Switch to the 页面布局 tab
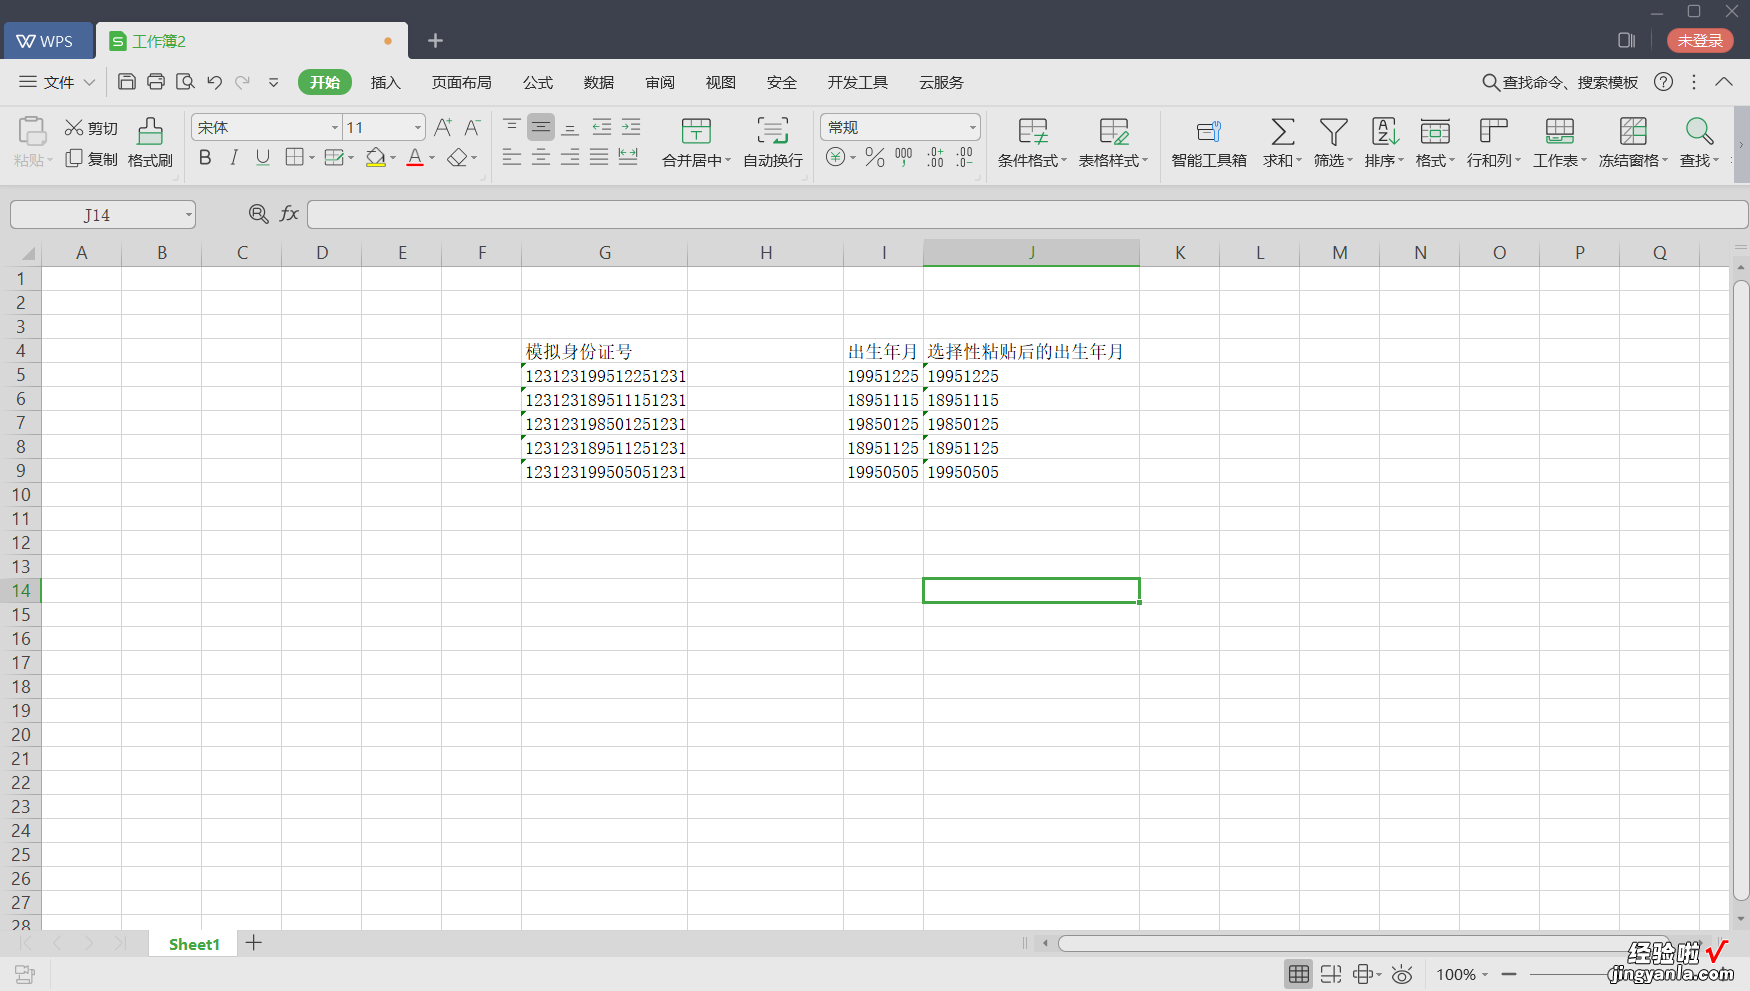The width and height of the screenshot is (1750, 991). pos(462,82)
